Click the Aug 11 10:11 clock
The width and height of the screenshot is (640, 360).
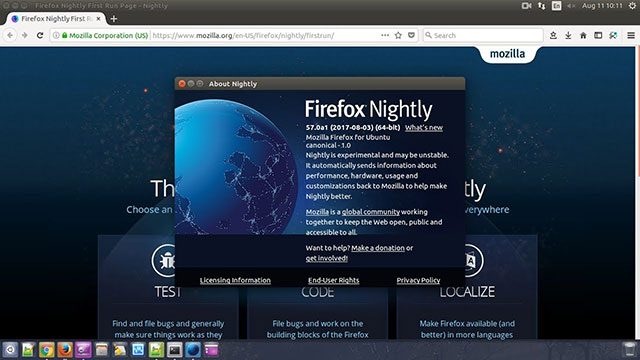602,6
